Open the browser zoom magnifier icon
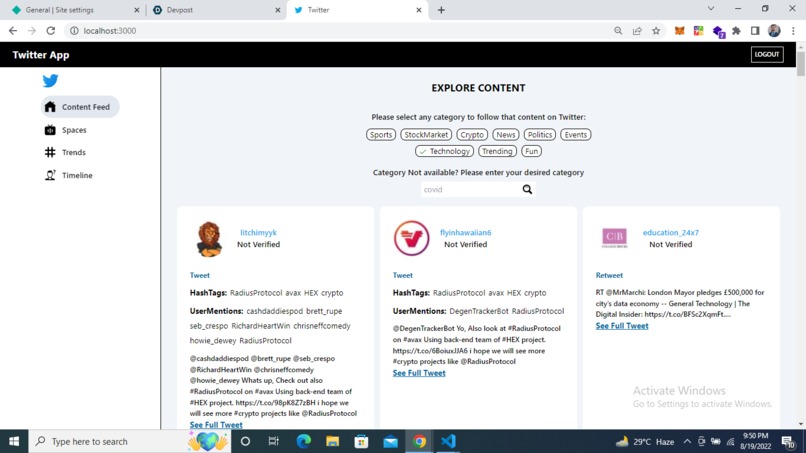This screenshot has height=453, width=806. click(618, 31)
